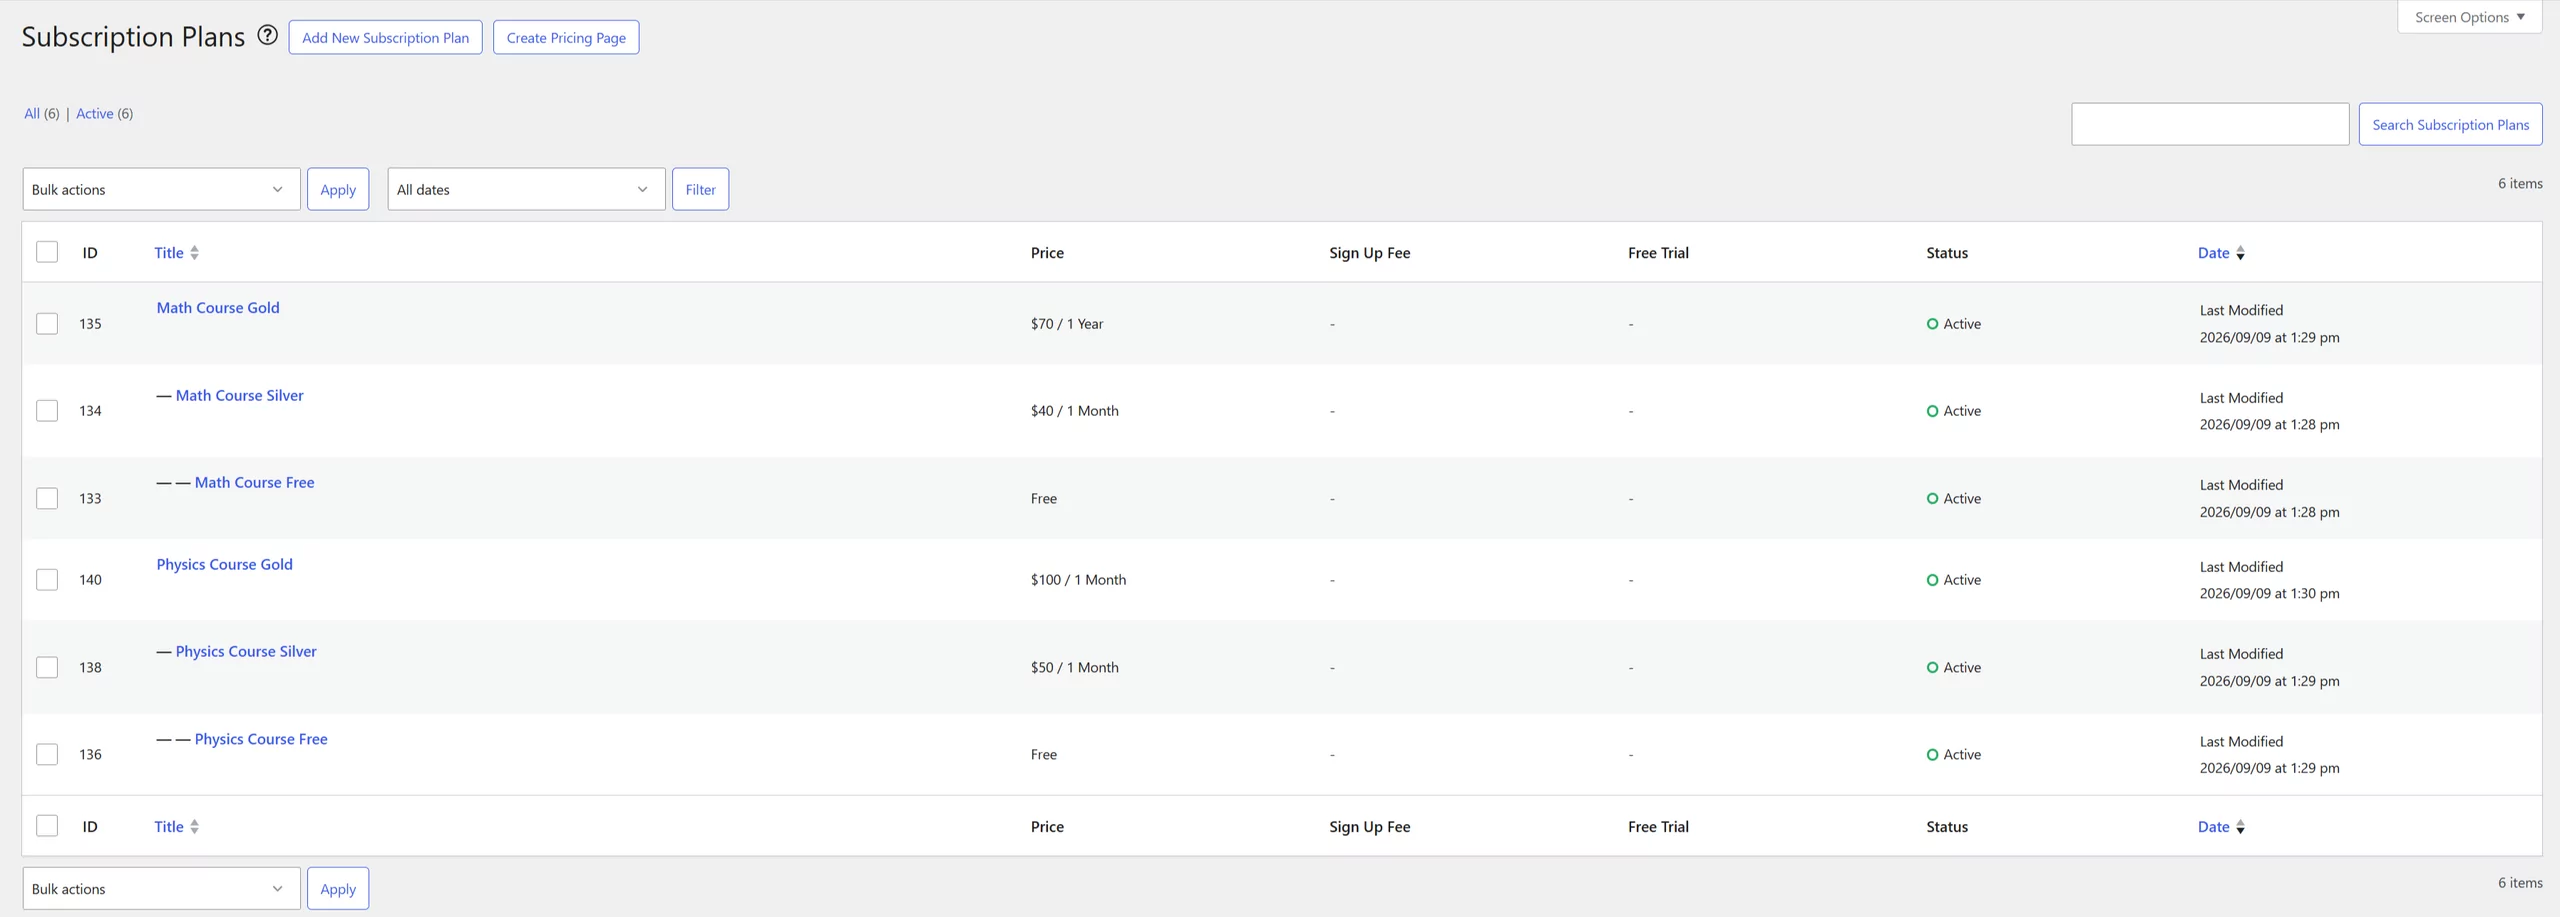Click the $100 / 1 Month price cell
2560x917 pixels.
coord(1078,580)
